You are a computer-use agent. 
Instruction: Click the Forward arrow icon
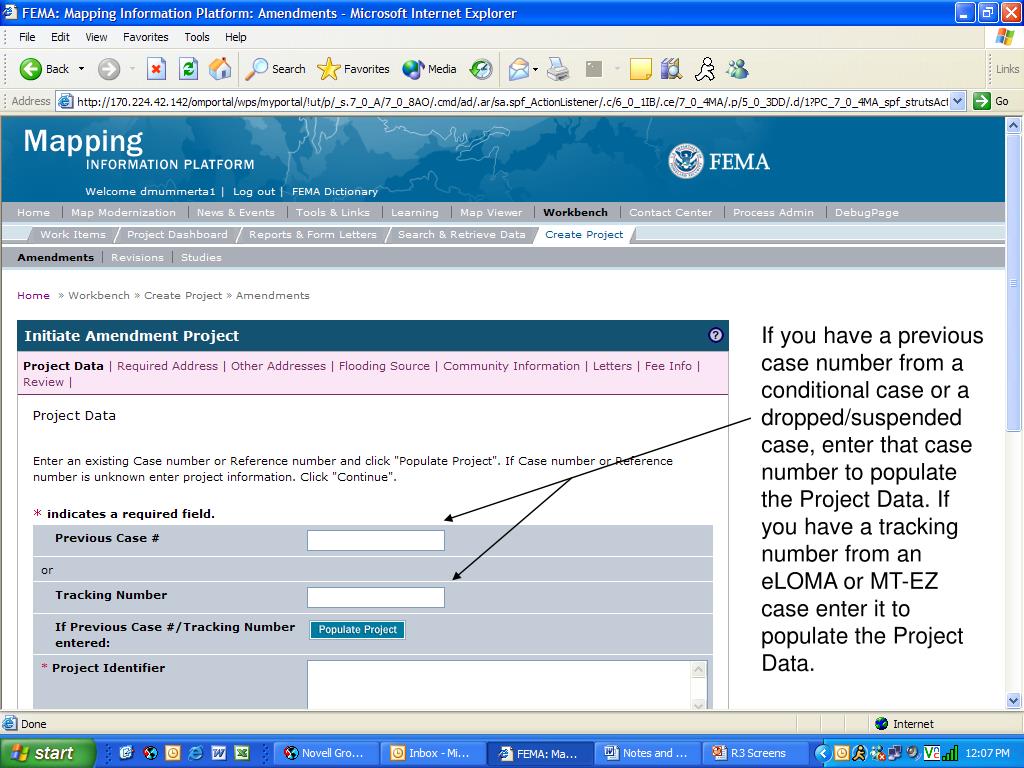point(109,69)
